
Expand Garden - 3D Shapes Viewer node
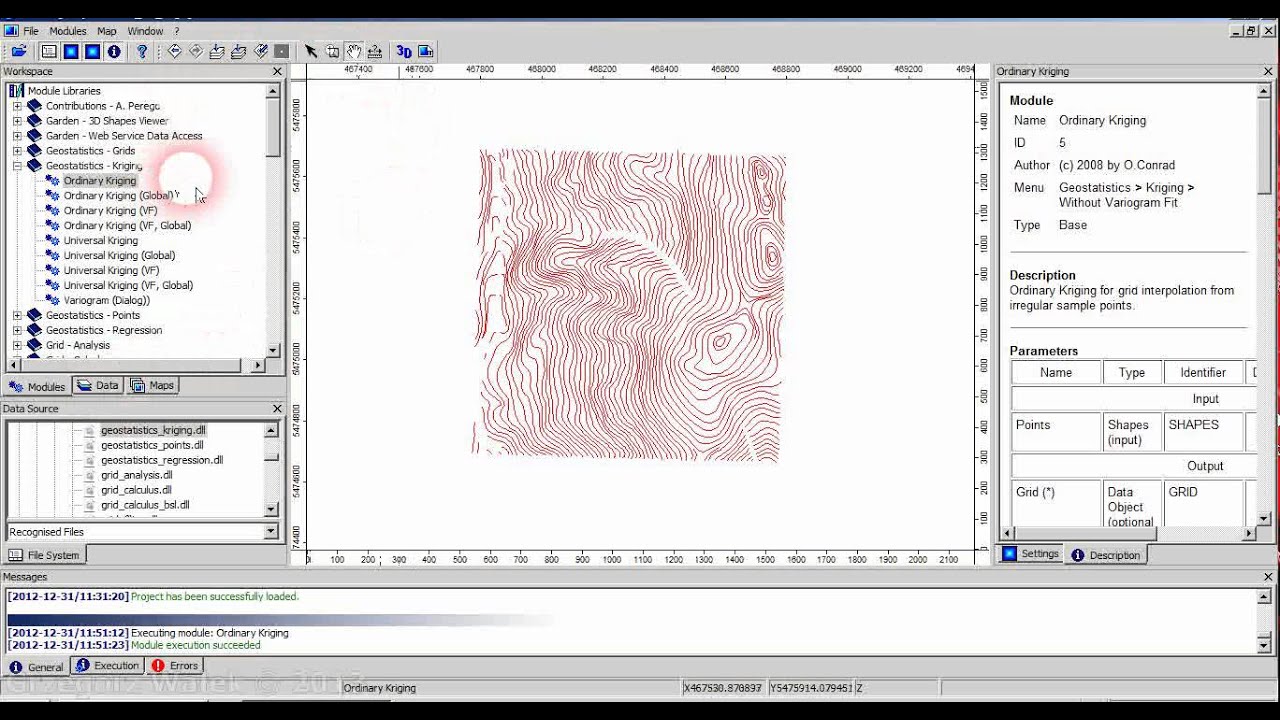[x=17, y=121]
